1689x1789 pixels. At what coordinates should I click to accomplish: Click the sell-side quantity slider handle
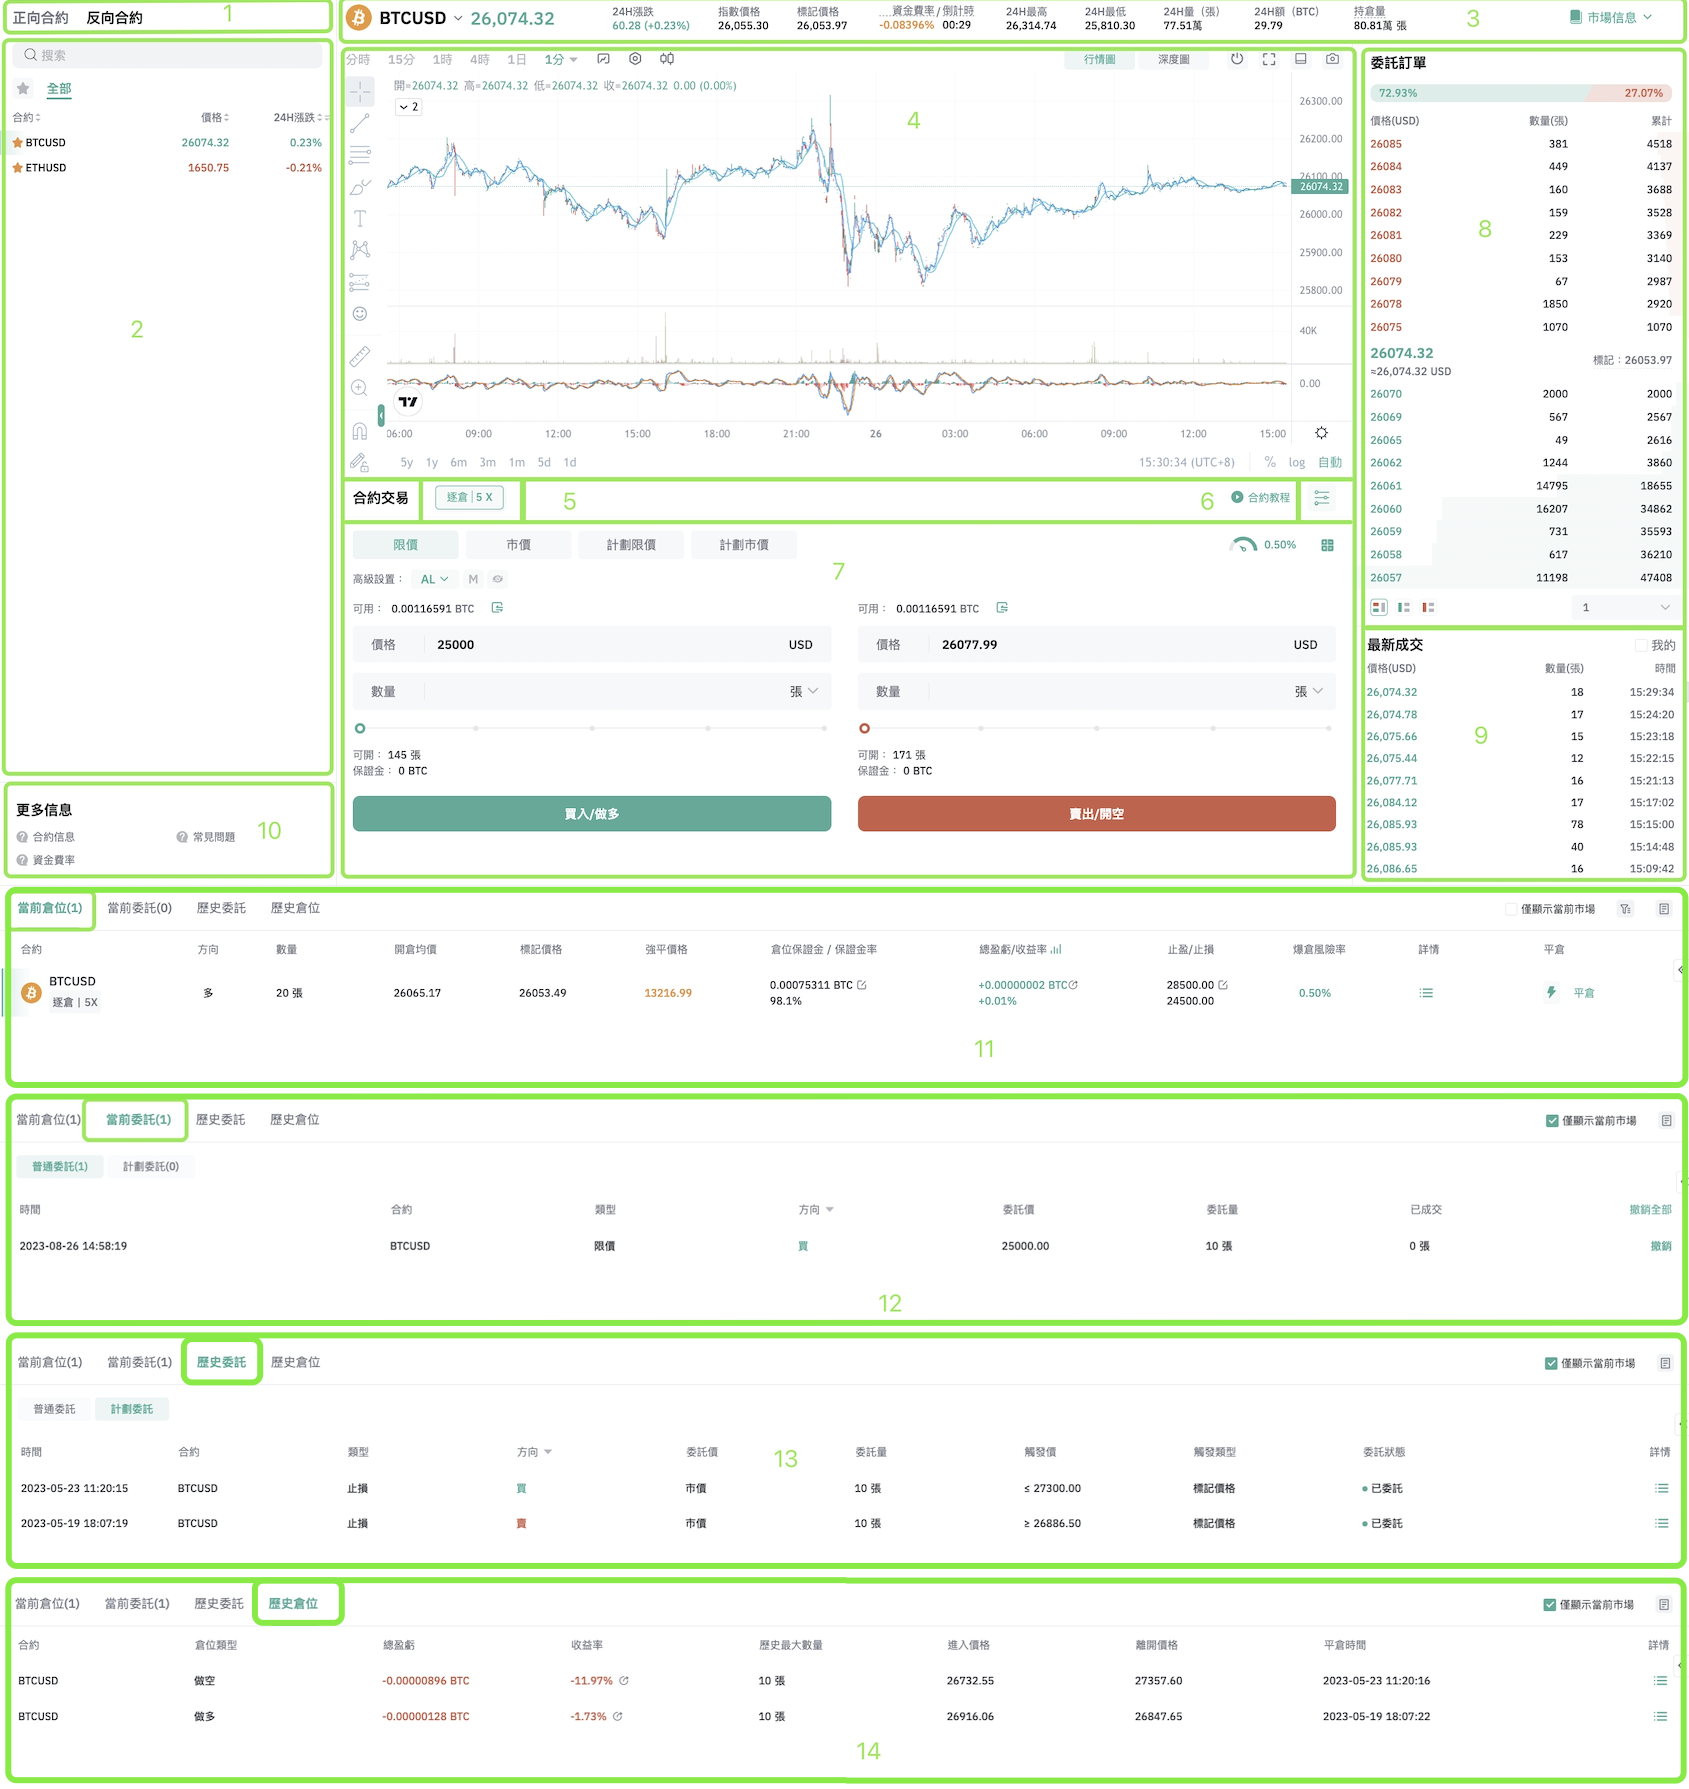pyautogui.click(x=865, y=729)
